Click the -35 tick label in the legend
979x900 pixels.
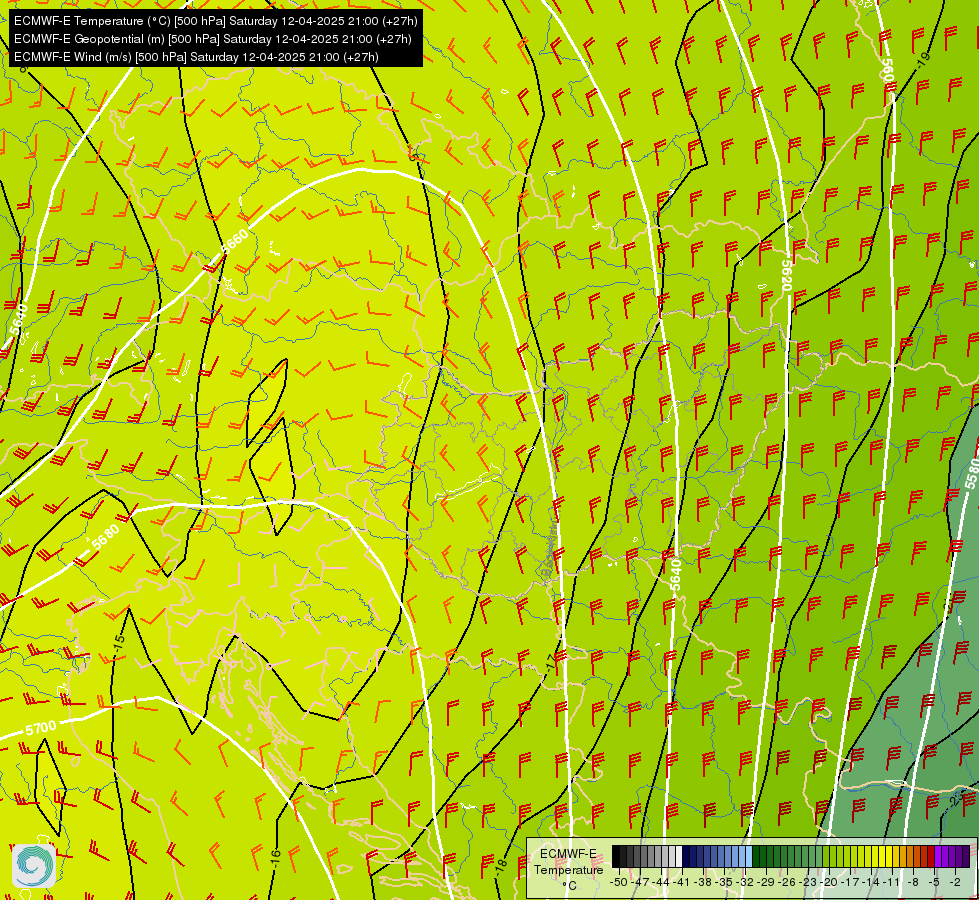[724, 882]
